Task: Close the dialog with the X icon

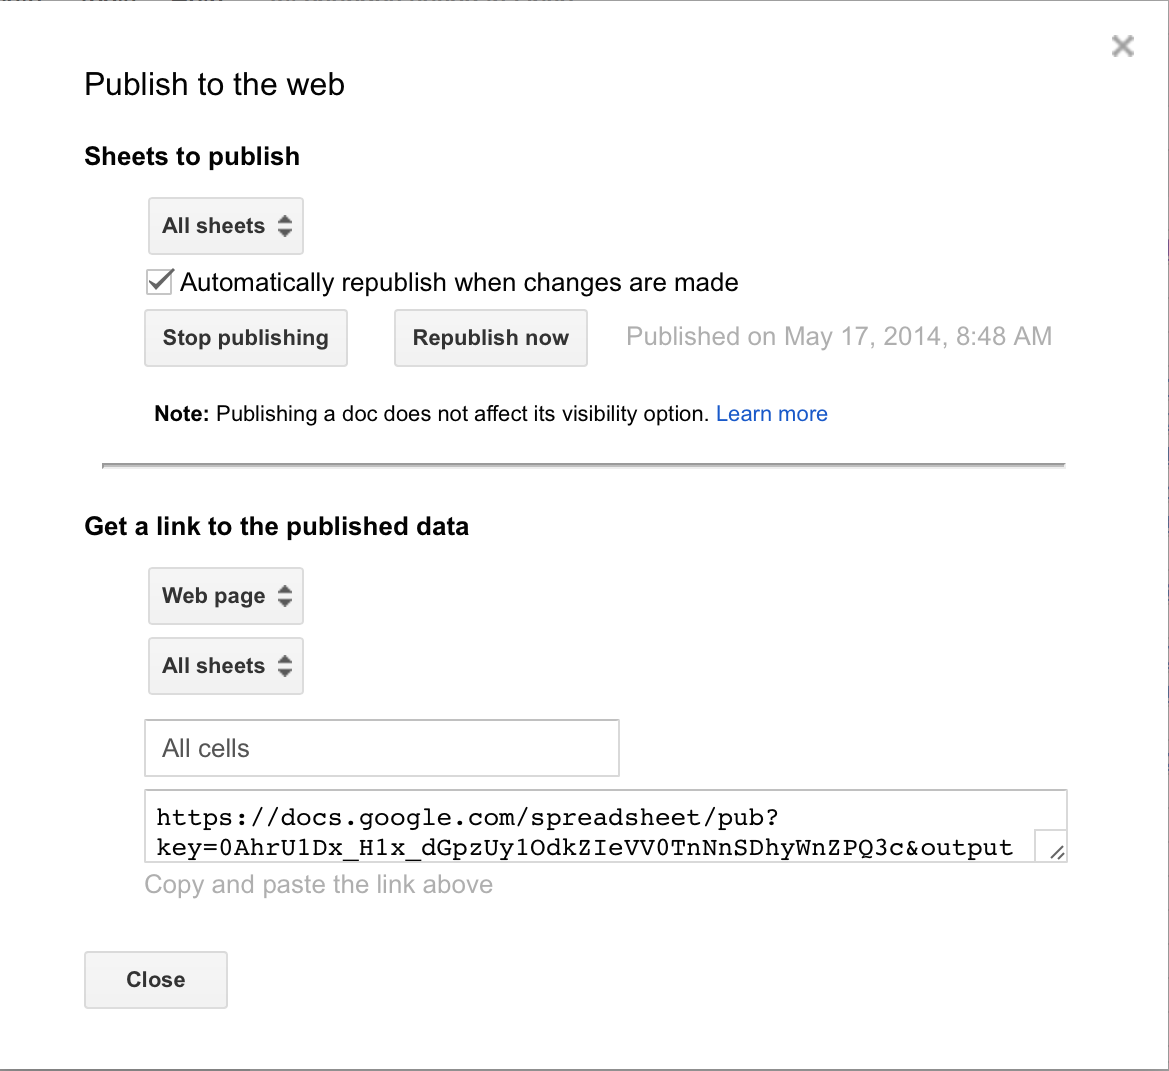Action: 1122,46
